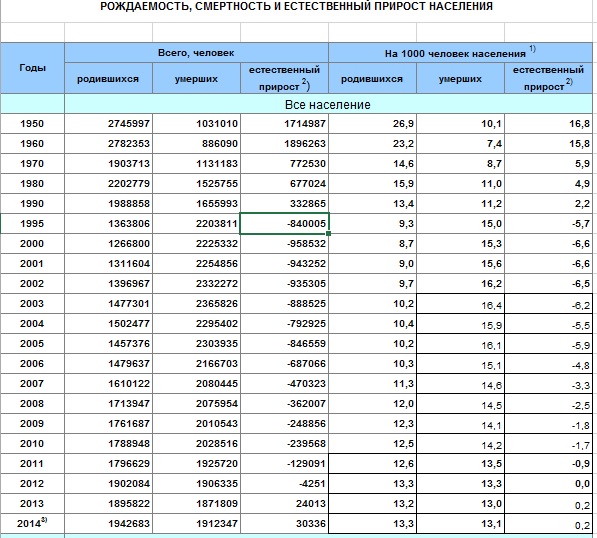597x538 pixels.
Task: Select birth rate cell 26,9
Action: 372,123
